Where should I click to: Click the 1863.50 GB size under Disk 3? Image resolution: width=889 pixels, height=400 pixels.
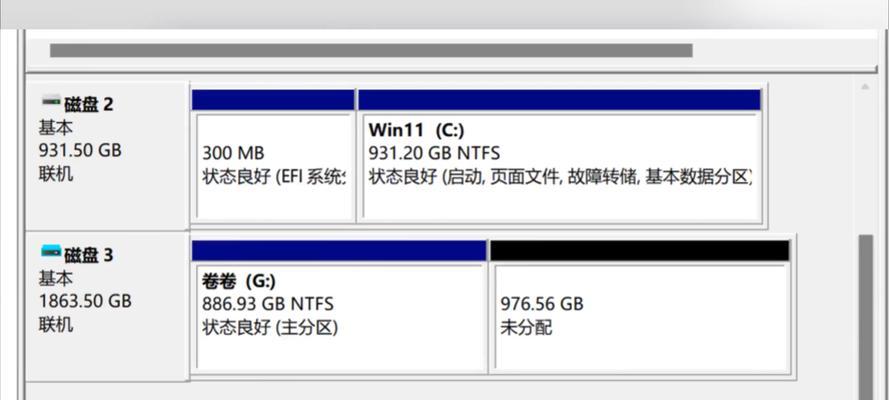coord(85,301)
